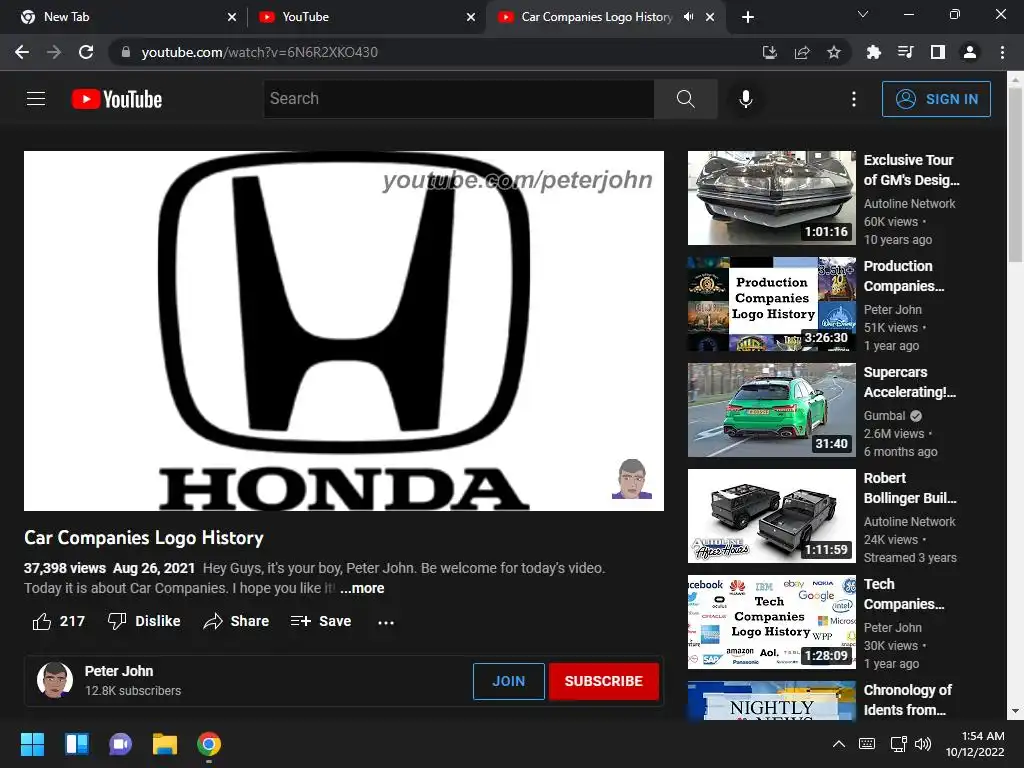This screenshot has height=768, width=1024.
Task: Click the SIGN IN button
Action: point(936,99)
